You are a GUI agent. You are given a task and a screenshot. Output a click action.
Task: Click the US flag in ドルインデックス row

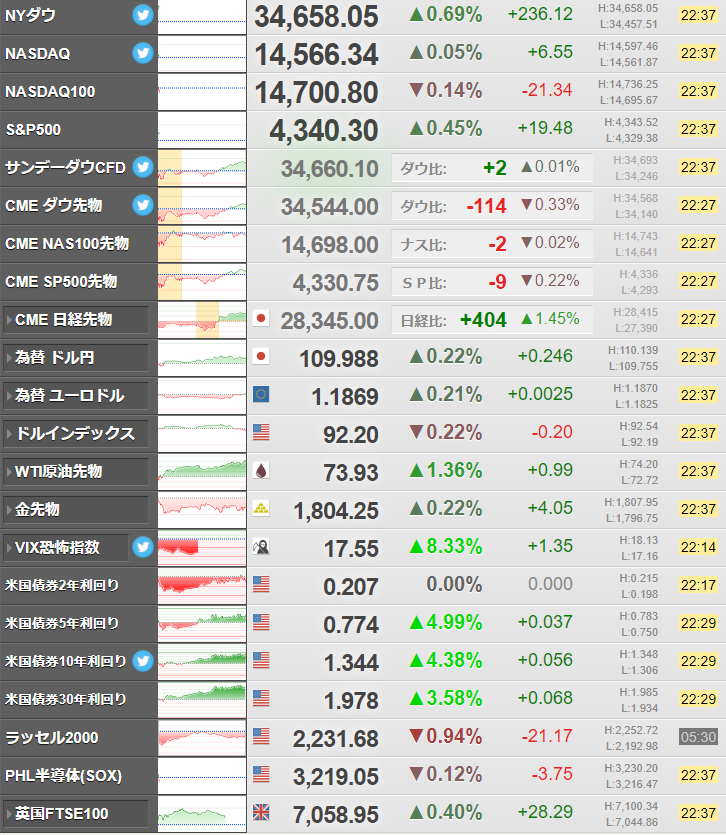(261, 432)
